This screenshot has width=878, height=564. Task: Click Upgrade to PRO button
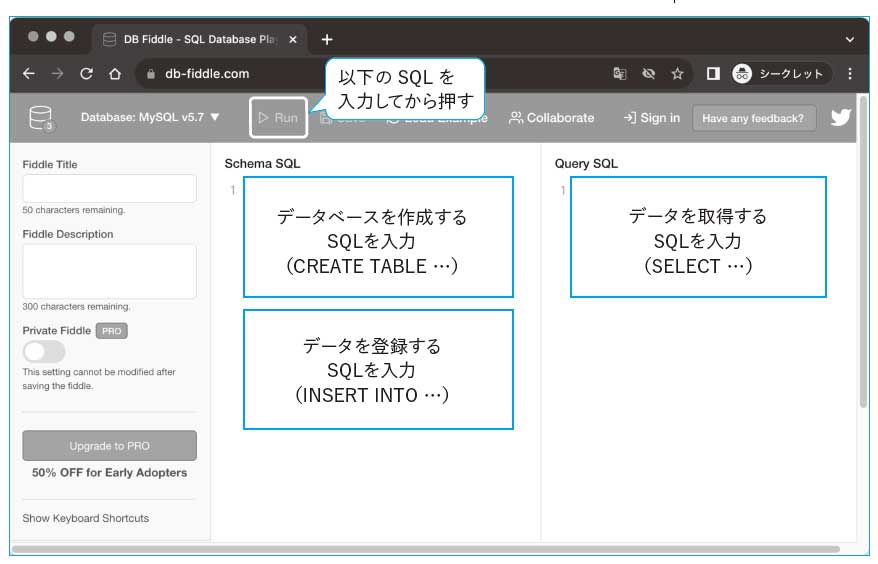point(109,446)
